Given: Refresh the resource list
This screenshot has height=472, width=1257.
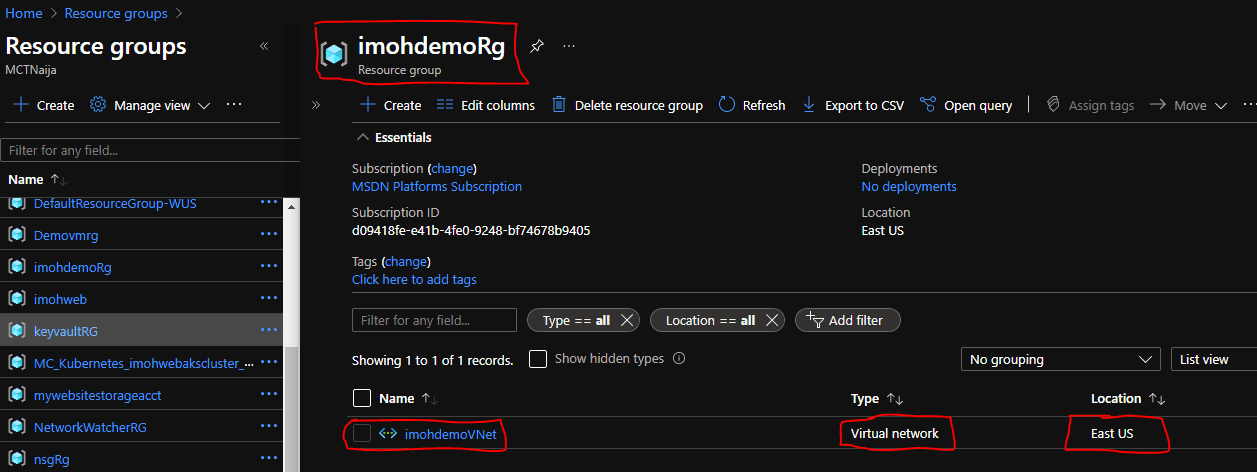Looking at the screenshot, I should click(x=752, y=105).
